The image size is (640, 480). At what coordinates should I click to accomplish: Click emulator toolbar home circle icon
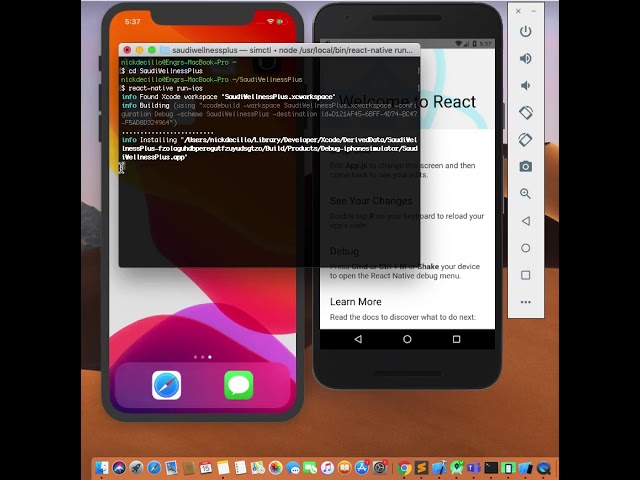[x=526, y=248]
